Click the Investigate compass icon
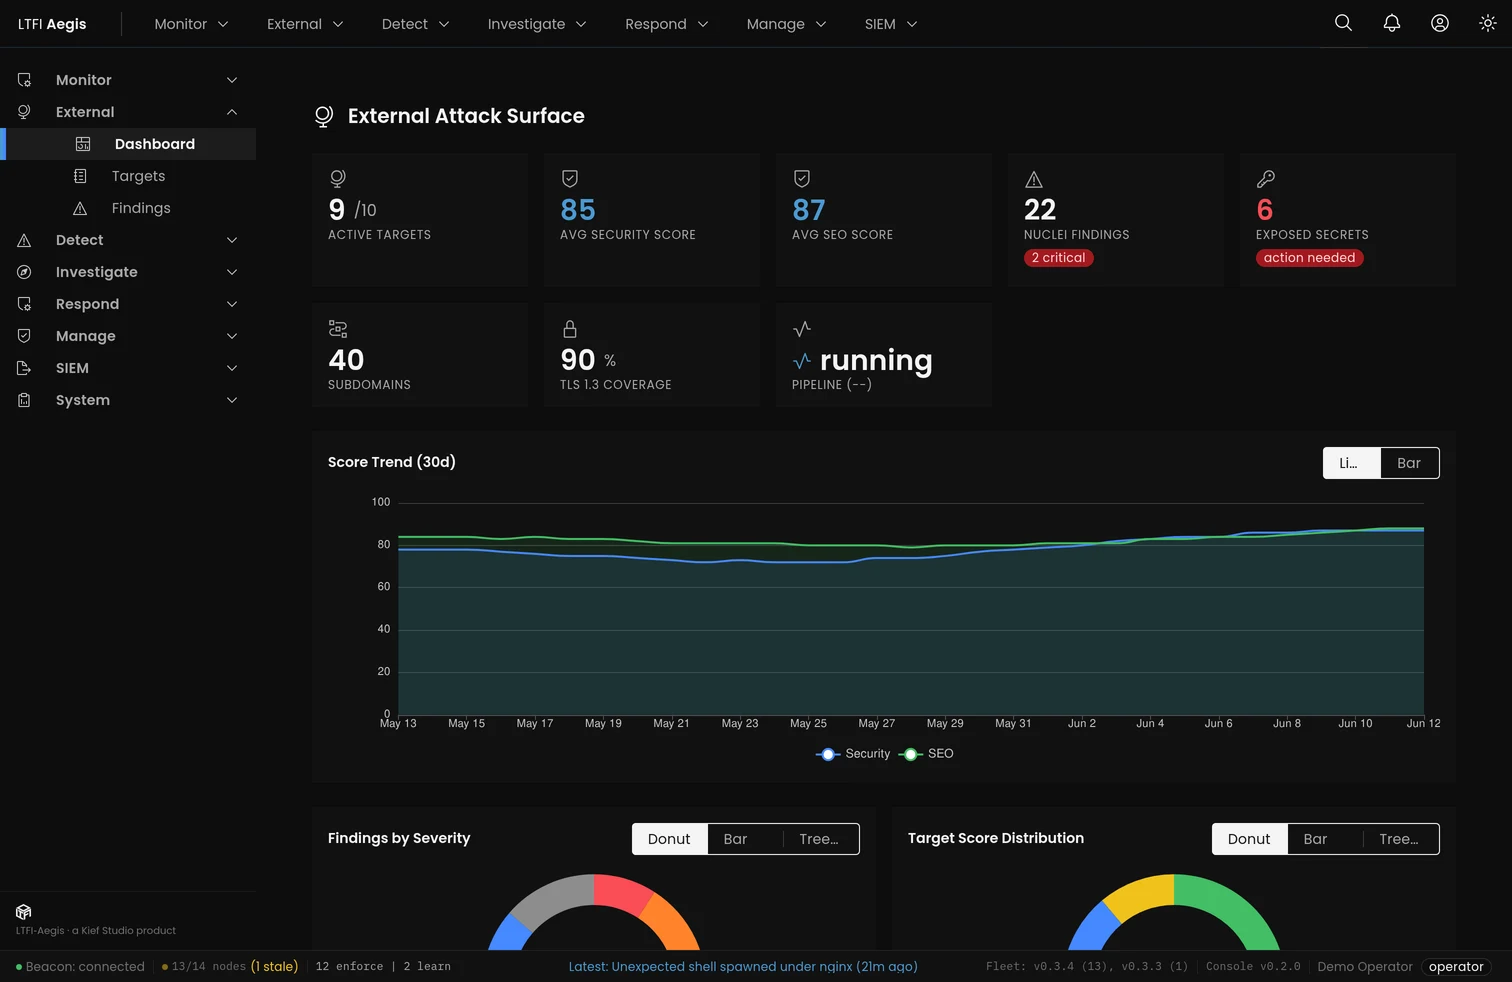This screenshot has height=982, width=1512. click(24, 272)
